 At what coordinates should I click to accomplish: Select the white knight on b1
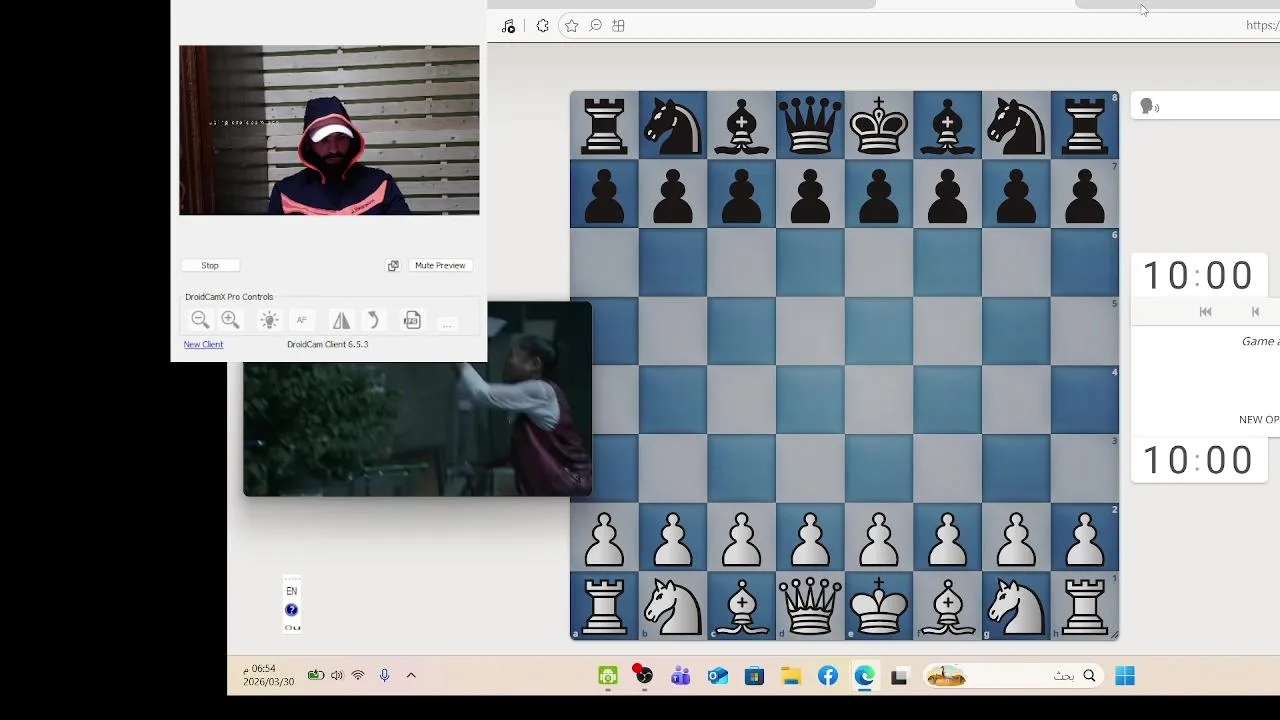[x=673, y=606]
